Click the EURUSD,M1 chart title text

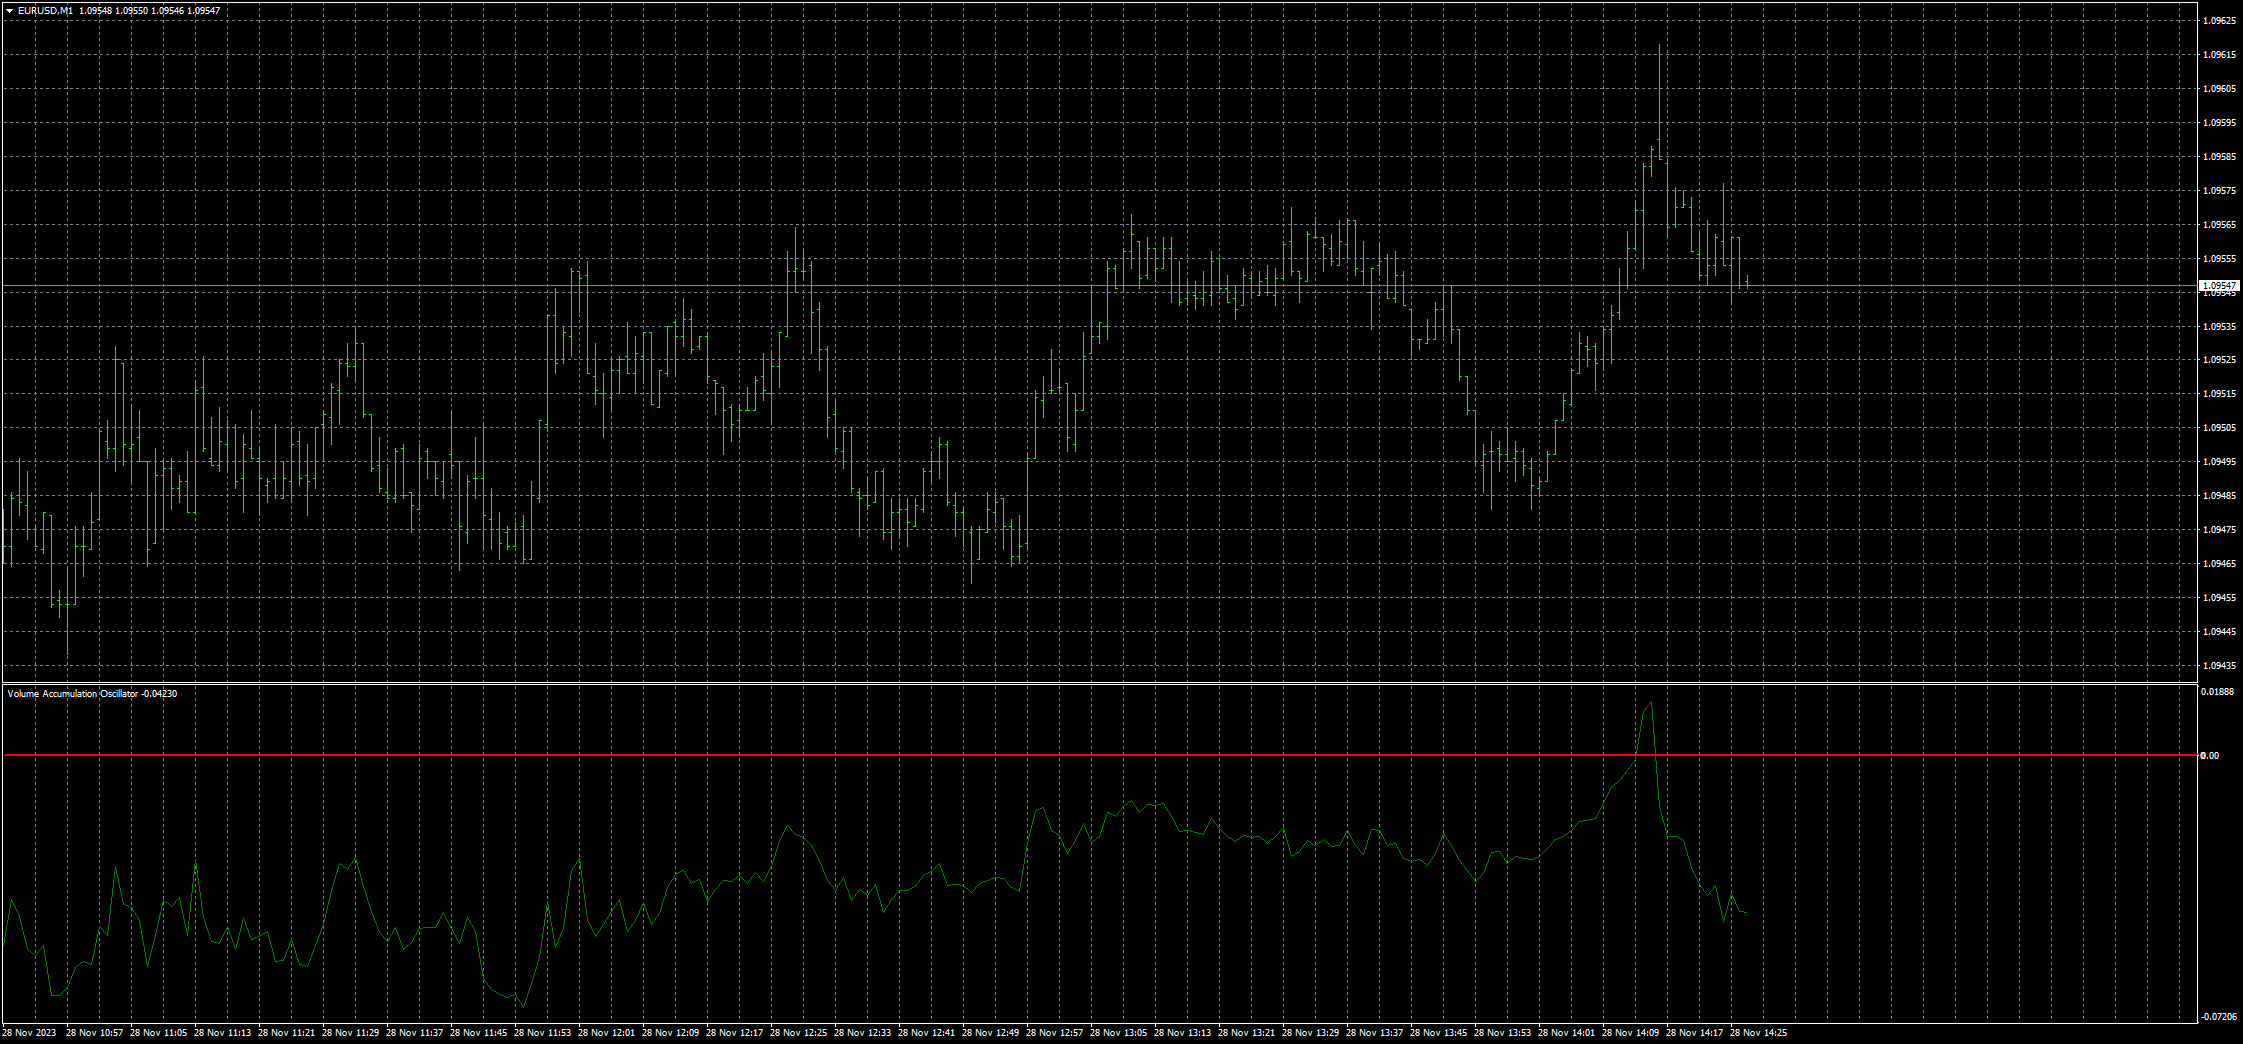tap(45, 10)
